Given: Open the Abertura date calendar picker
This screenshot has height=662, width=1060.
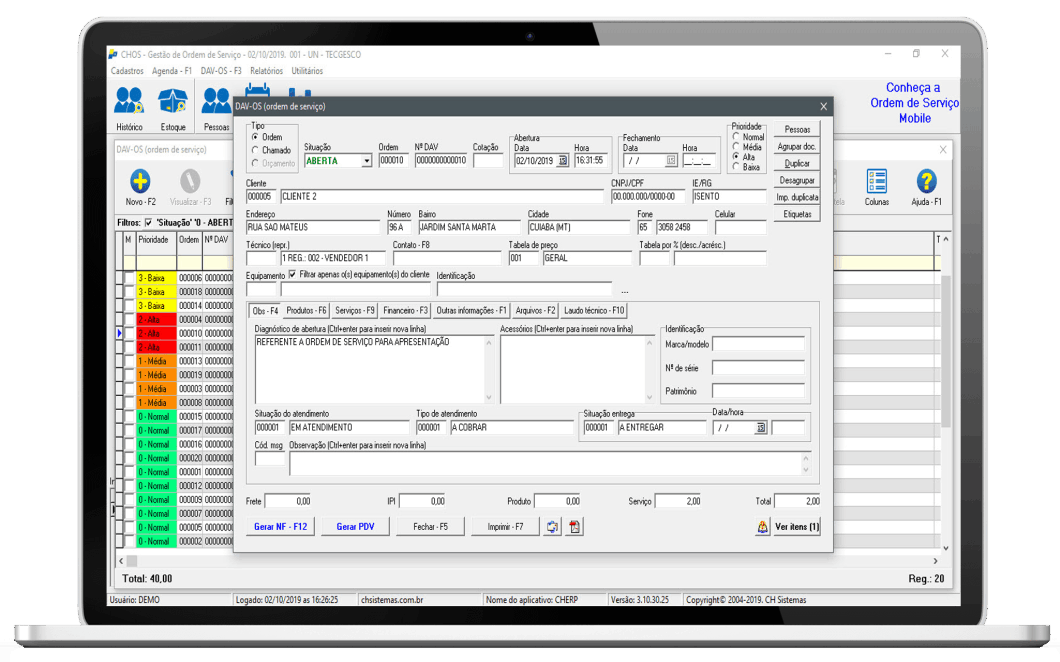Looking at the screenshot, I should pyautogui.click(x=562, y=161).
